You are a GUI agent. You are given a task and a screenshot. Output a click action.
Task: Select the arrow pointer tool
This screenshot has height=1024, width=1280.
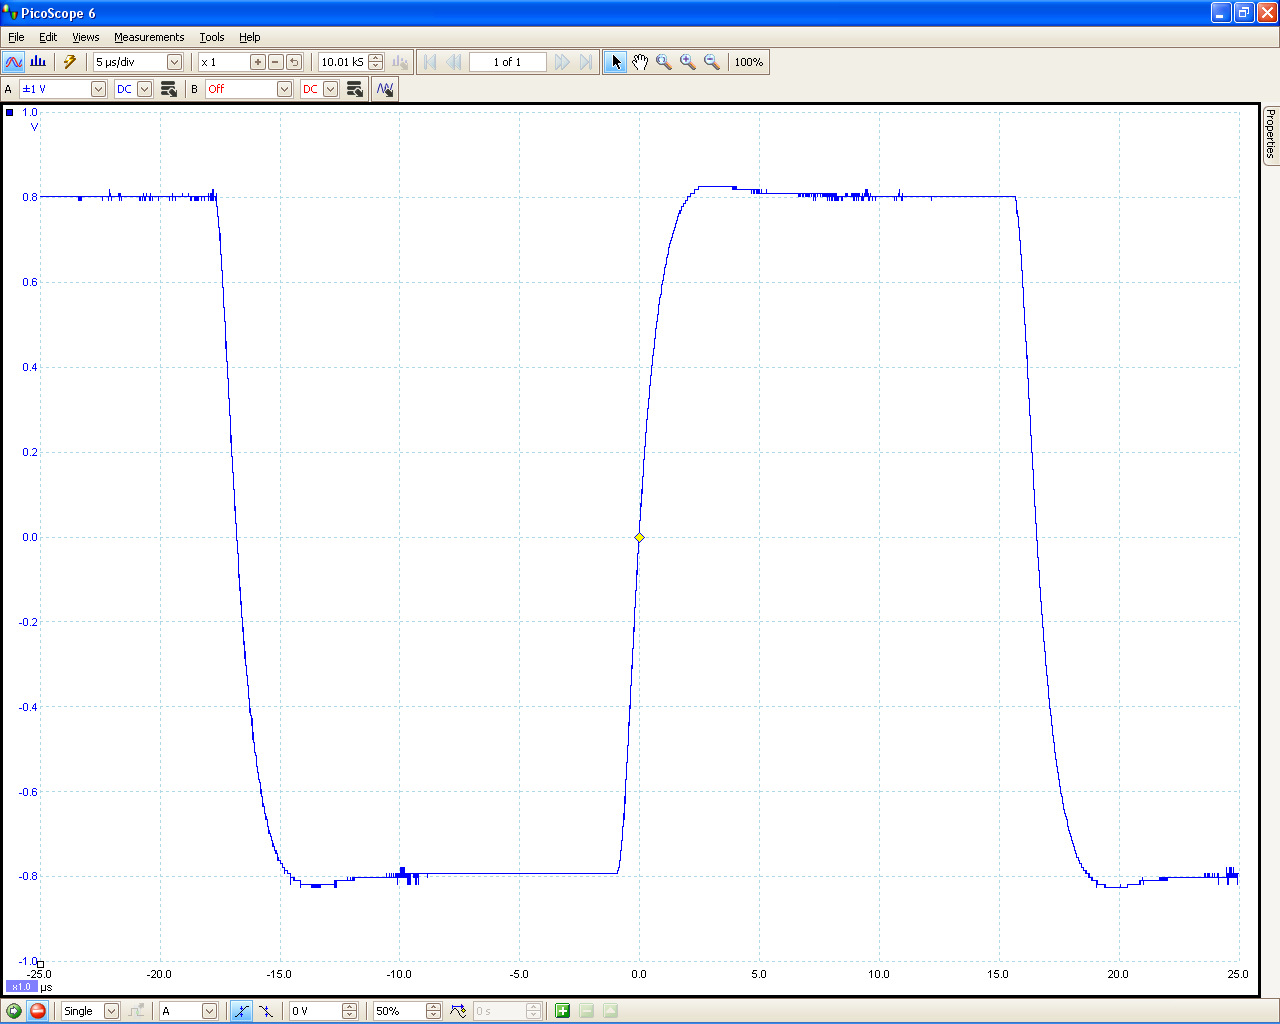(616, 62)
